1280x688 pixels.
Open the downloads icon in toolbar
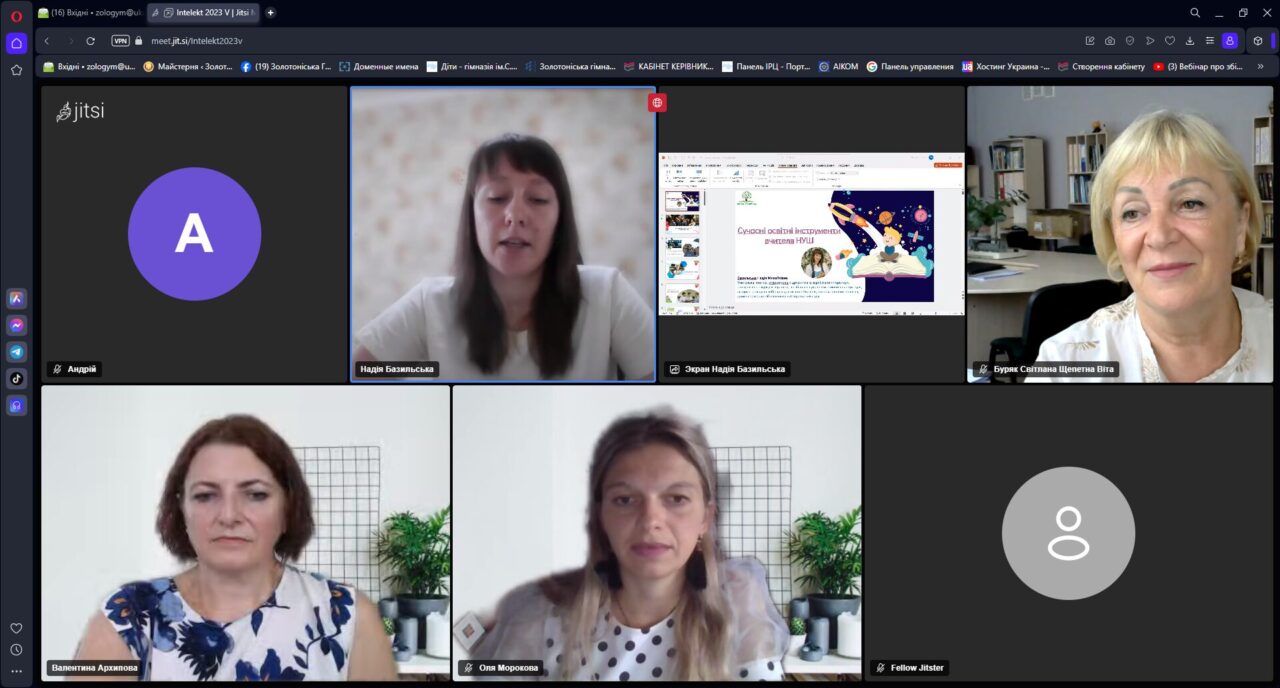pos(1190,41)
